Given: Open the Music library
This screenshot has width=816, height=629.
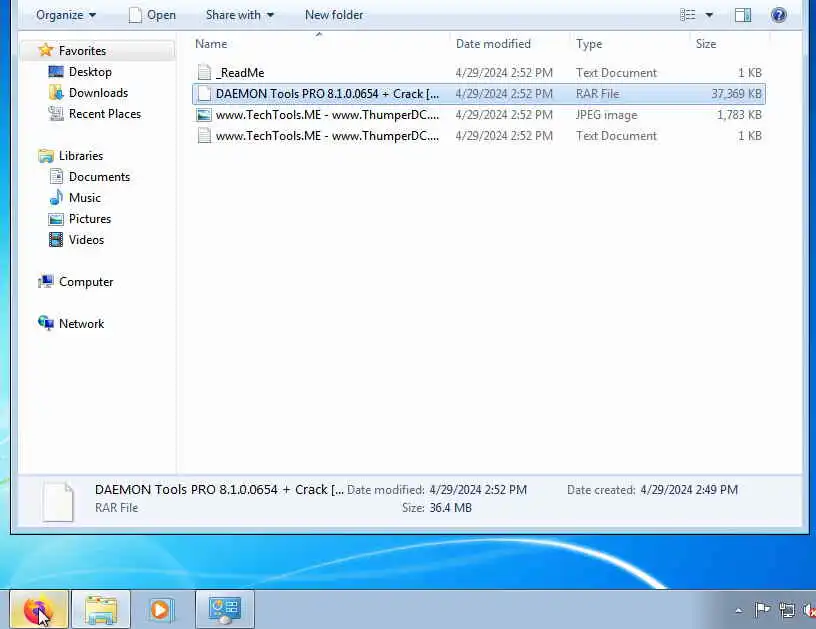Looking at the screenshot, I should coord(84,198).
